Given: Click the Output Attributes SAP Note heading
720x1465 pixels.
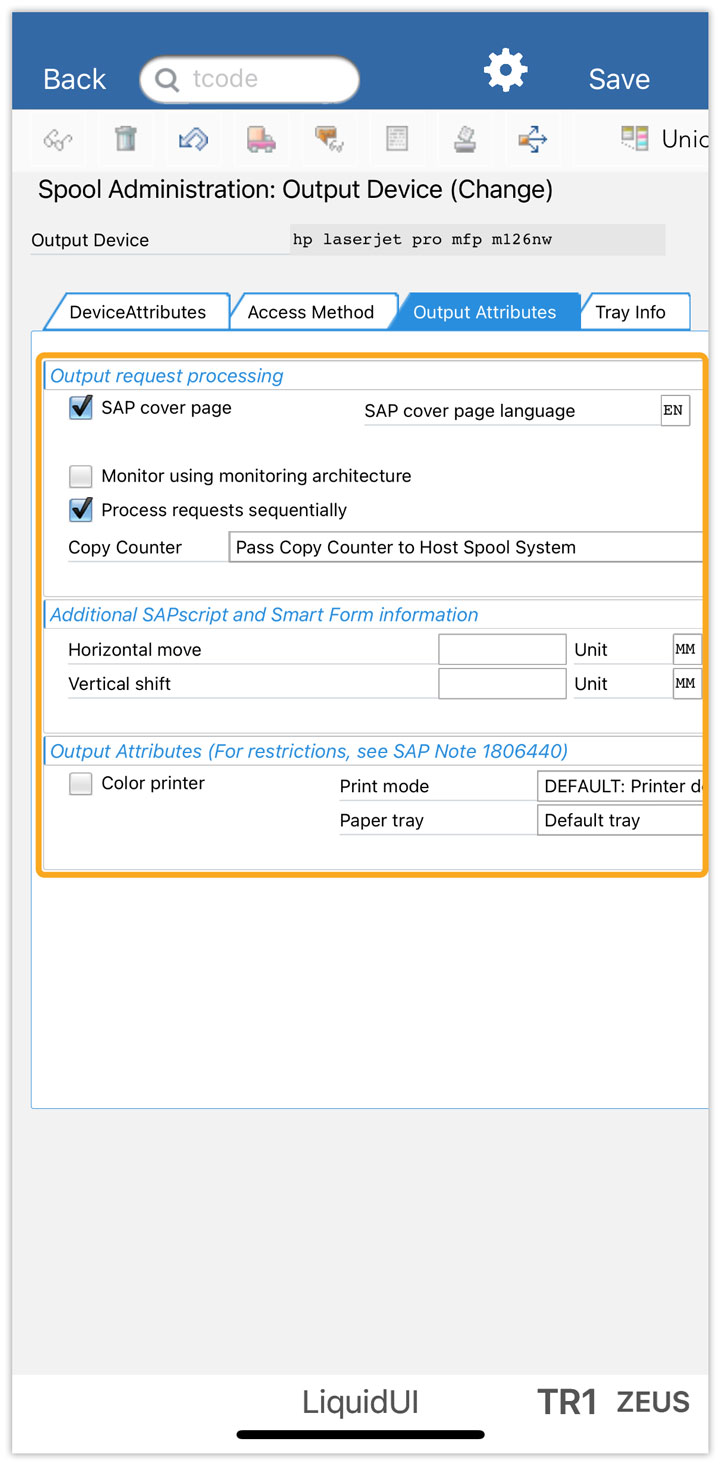Looking at the screenshot, I should coord(309,751).
